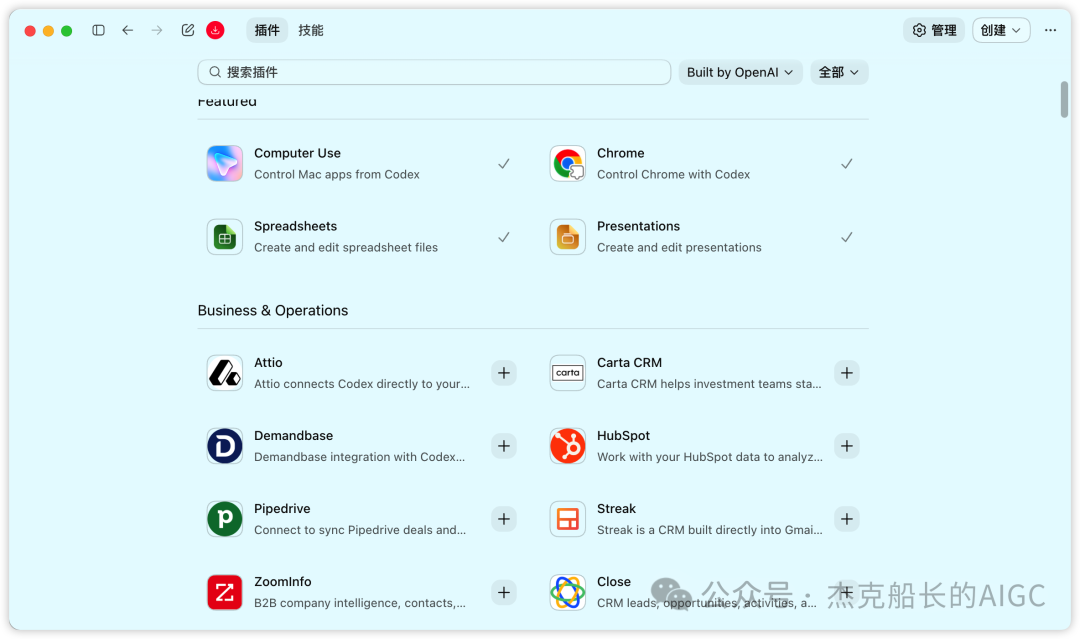The height and width of the screenshot is (639, 1080).
Task: Select the HubSpot plugin name
Action: [623, 435]
